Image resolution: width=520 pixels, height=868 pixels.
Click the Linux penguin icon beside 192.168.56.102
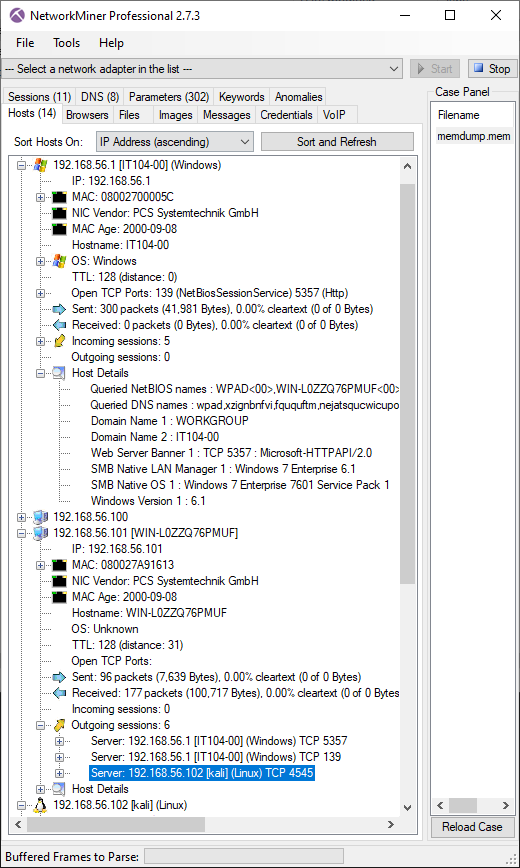point(40,805)
